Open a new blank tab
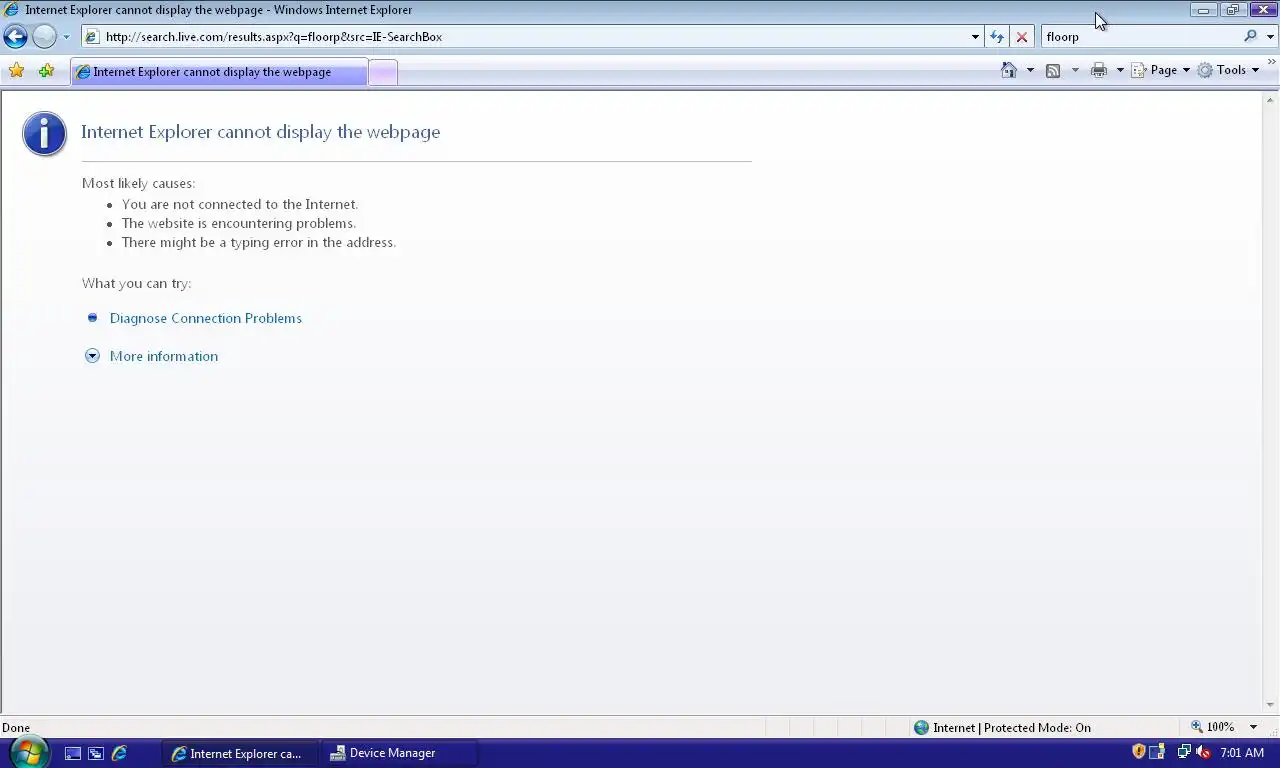This screenshot has height=768, width=1280. tap(383, 72)
